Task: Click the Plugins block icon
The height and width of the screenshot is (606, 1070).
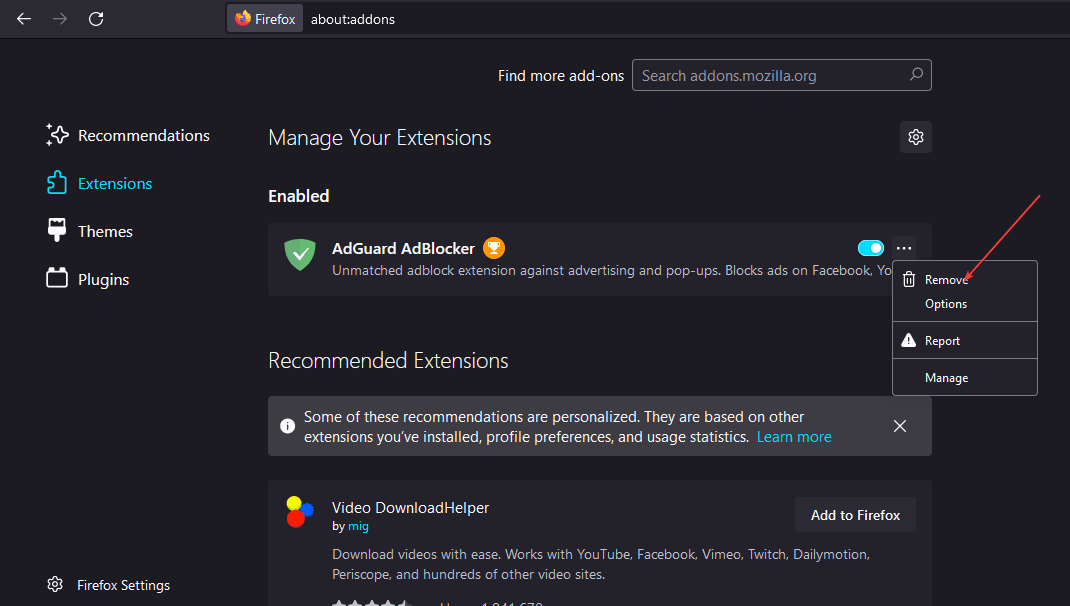Action: click(57, 278)
